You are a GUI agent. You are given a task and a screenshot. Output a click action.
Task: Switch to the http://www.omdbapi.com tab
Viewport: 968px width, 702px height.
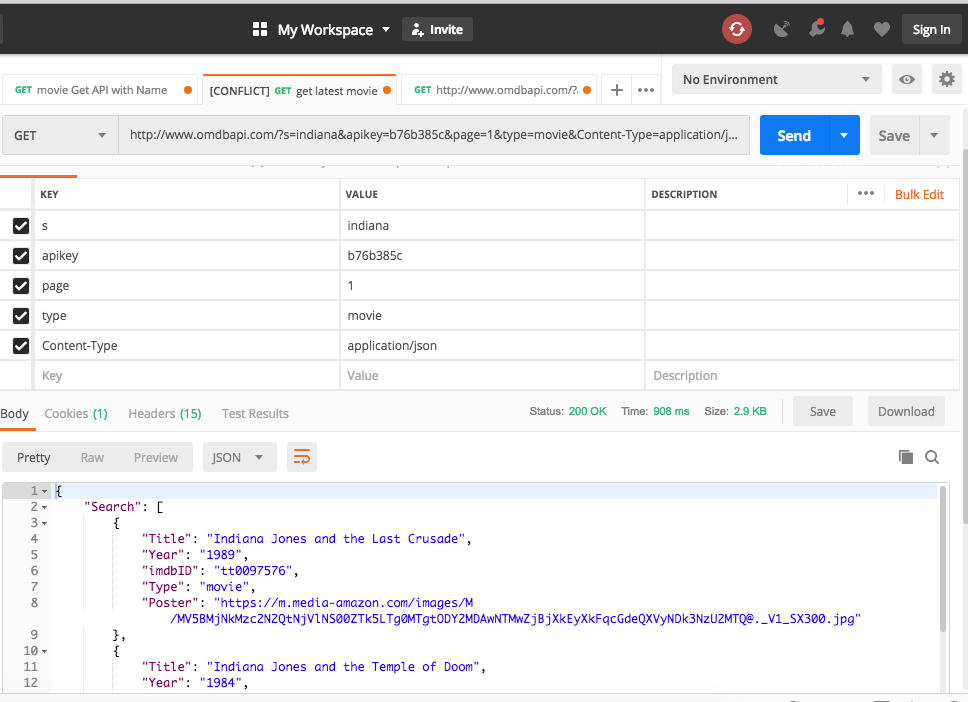point(498,90)
